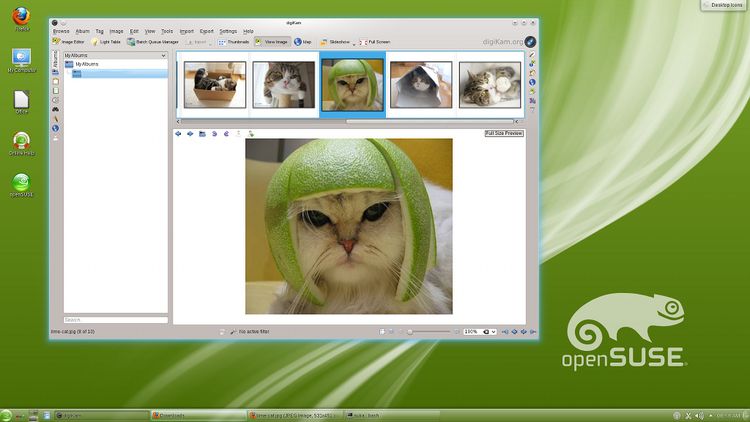Open the Album menu
The height and width of the screenshot is (422, 750).
[x=83, y=31]
